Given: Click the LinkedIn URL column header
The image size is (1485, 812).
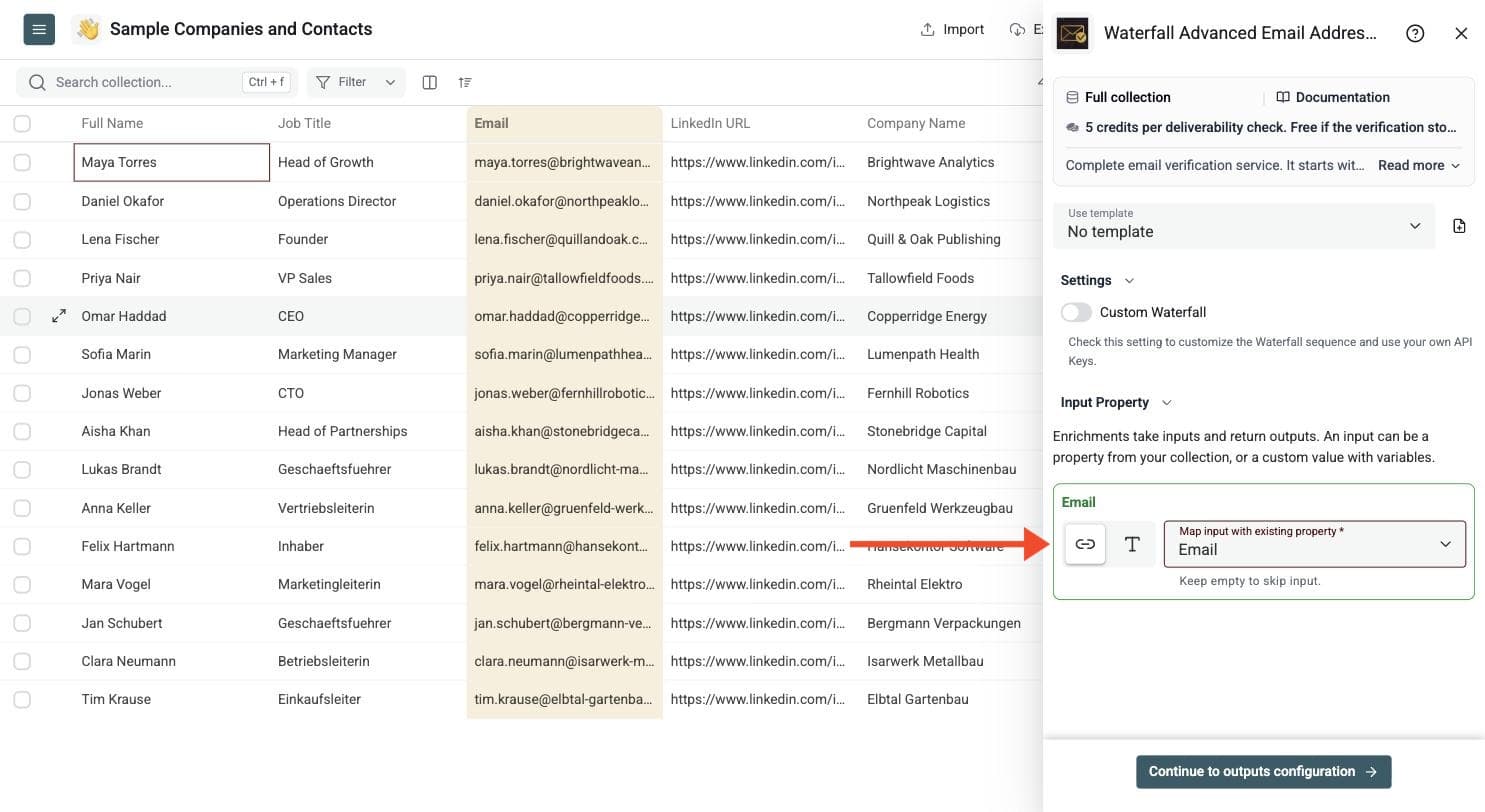Looking at the screenshot, I should pyautogui.click(x=761, y=124).
